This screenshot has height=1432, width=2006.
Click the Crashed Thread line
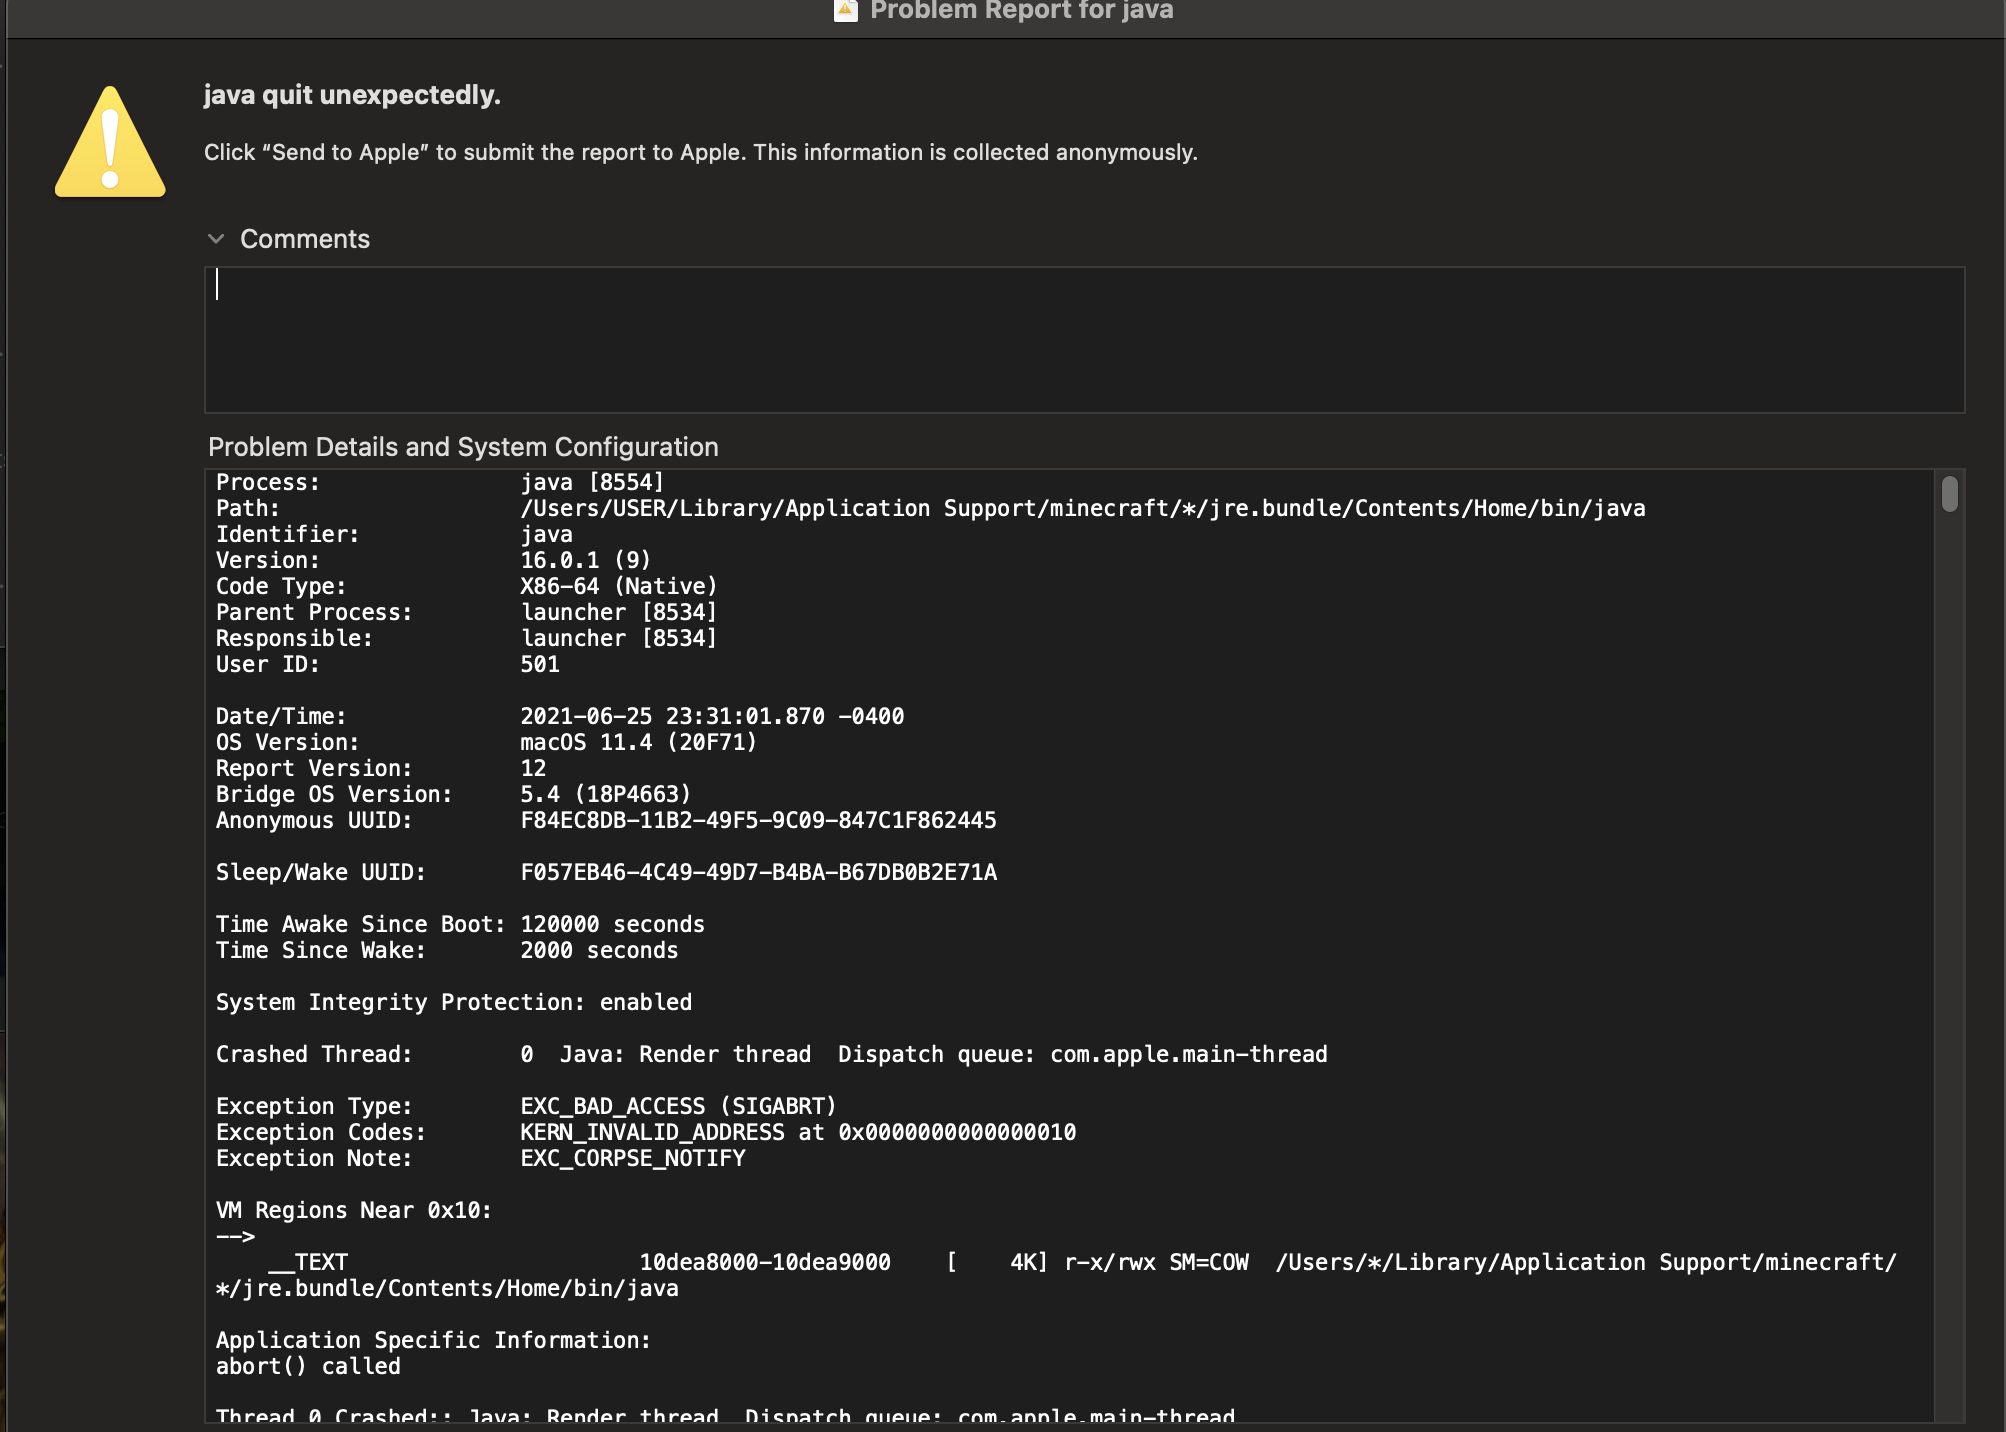[x=770, y=1053]
